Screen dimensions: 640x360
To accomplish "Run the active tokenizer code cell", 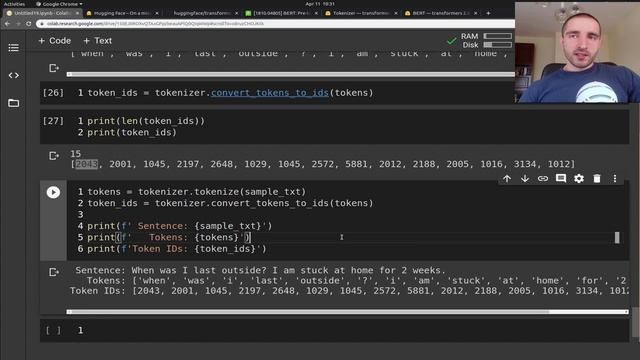I will coord(53,192).
